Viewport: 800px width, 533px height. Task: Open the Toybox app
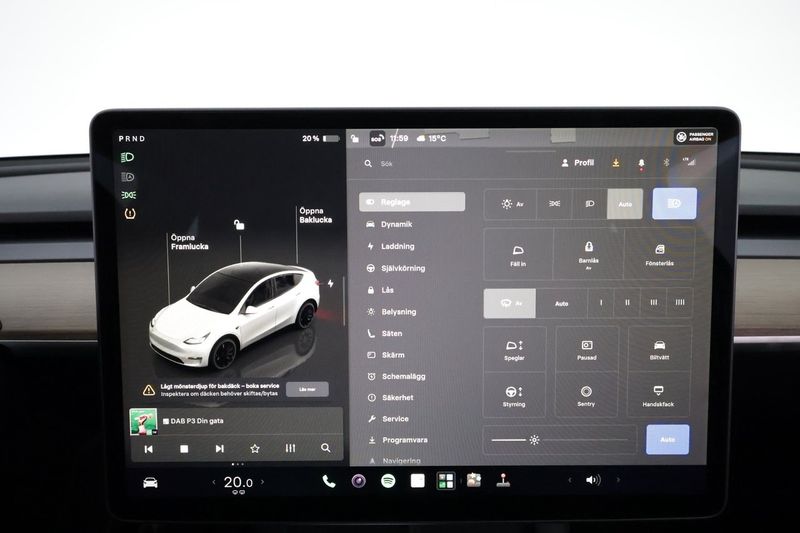474,480
